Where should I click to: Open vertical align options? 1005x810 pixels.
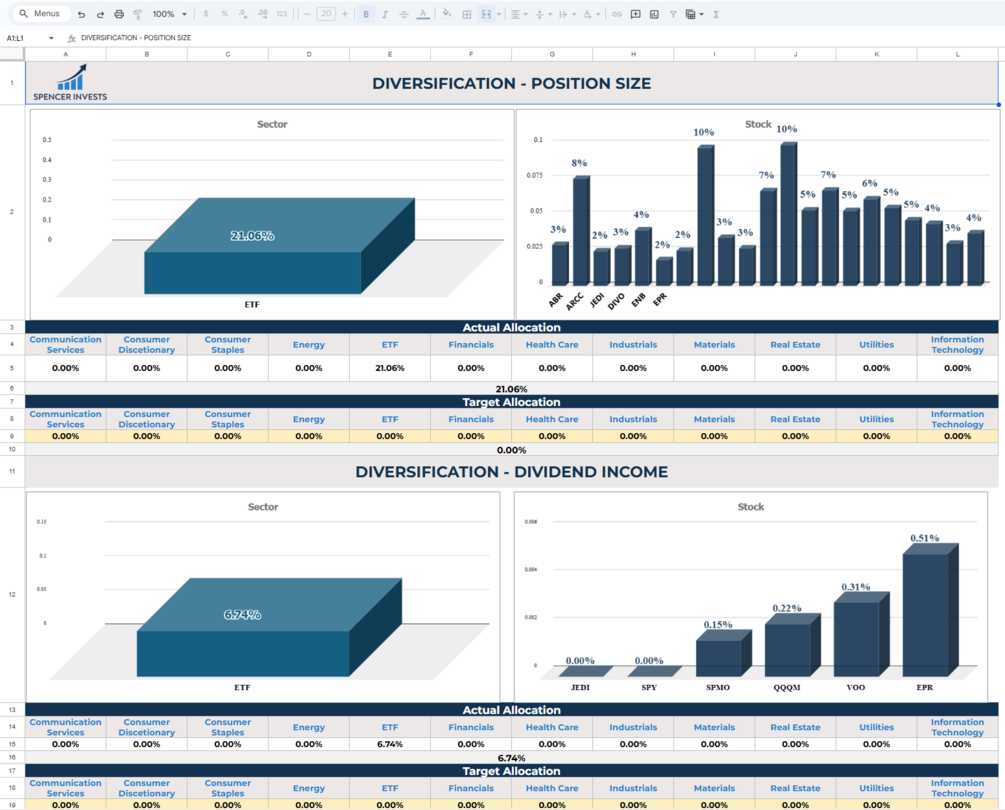(x=543, y=14)
